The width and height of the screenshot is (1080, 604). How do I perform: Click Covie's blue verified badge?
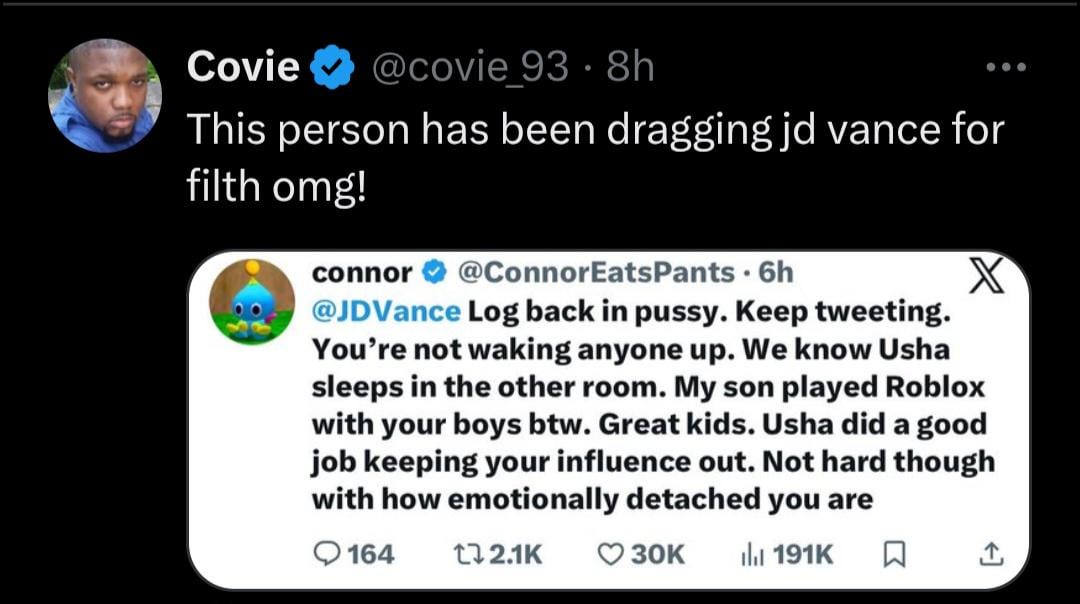(332, 68)
